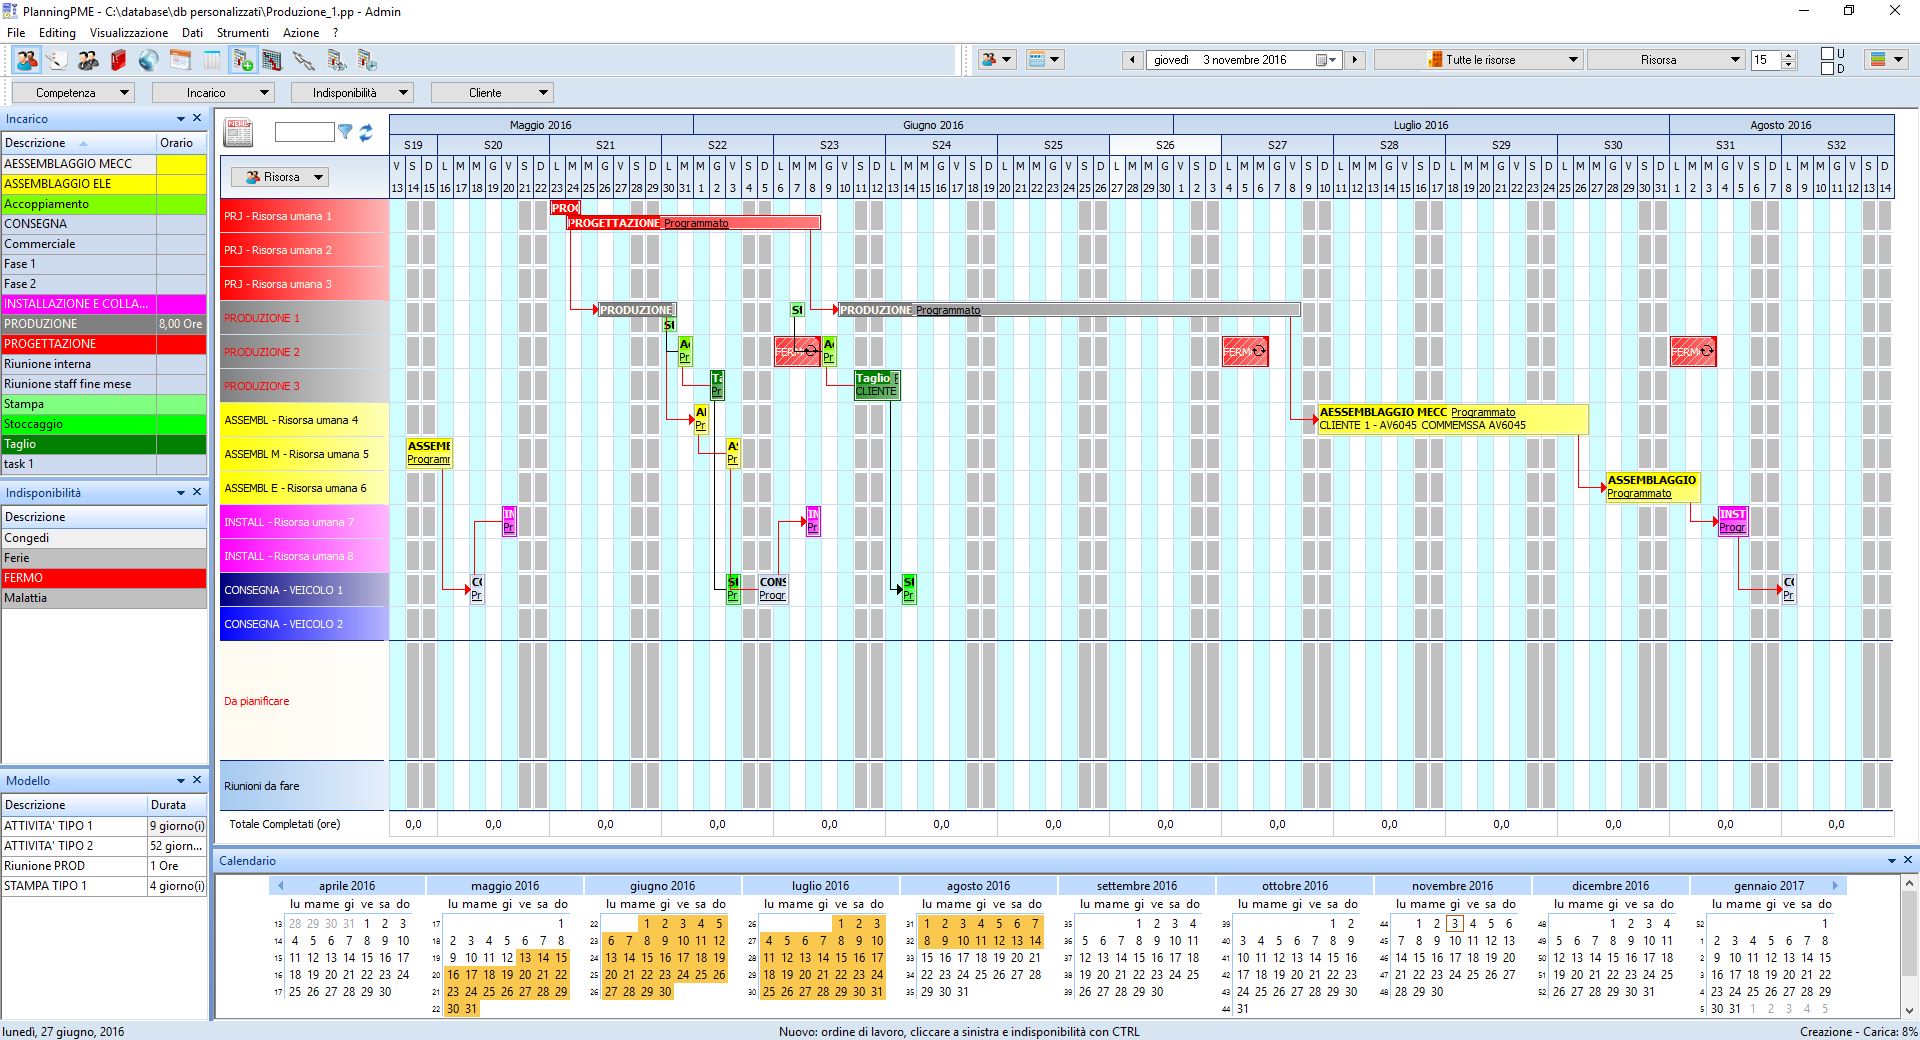Click the search field beside the filter icon

click(x=304, y=131)
